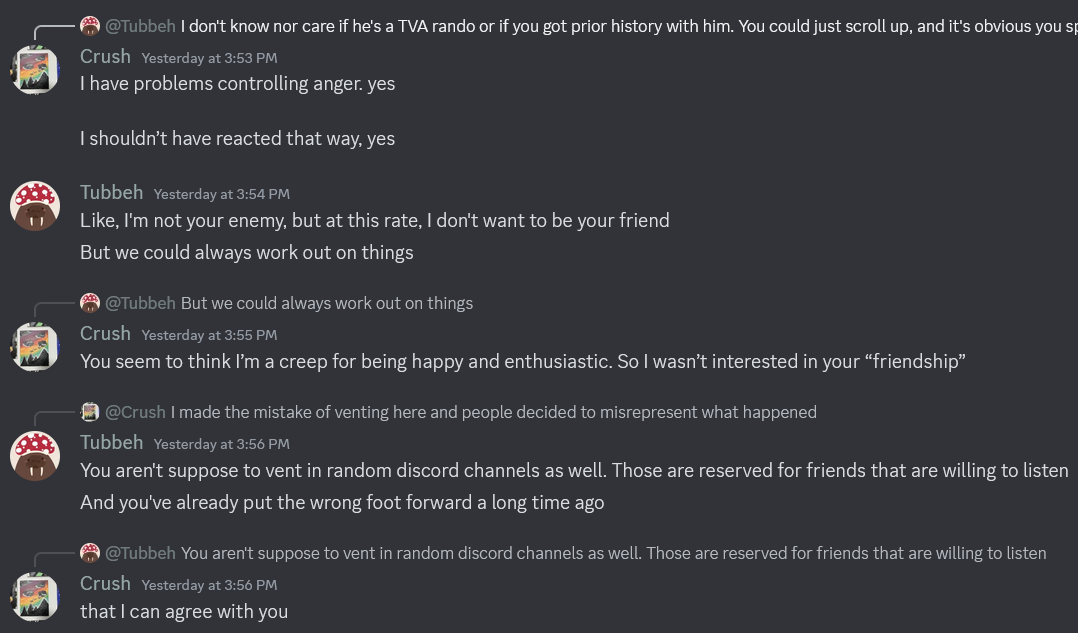Open Crush username at 3:53 PM
The image size is (1078, 633).
tap(105, 56)
